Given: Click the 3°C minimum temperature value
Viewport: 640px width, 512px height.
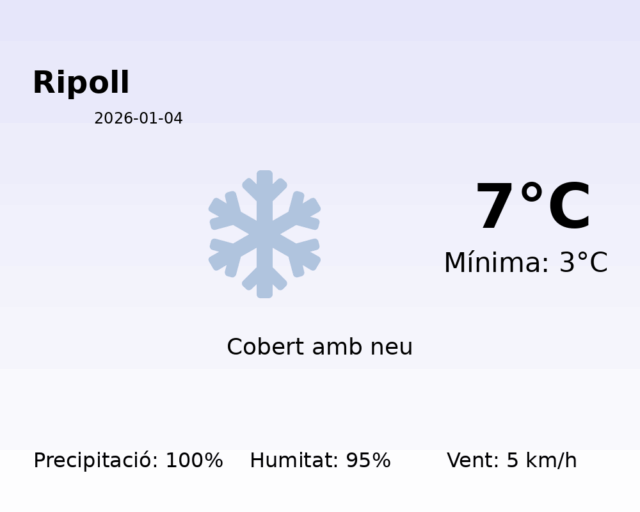Looking at the screenshot, I should pos(583,263).
